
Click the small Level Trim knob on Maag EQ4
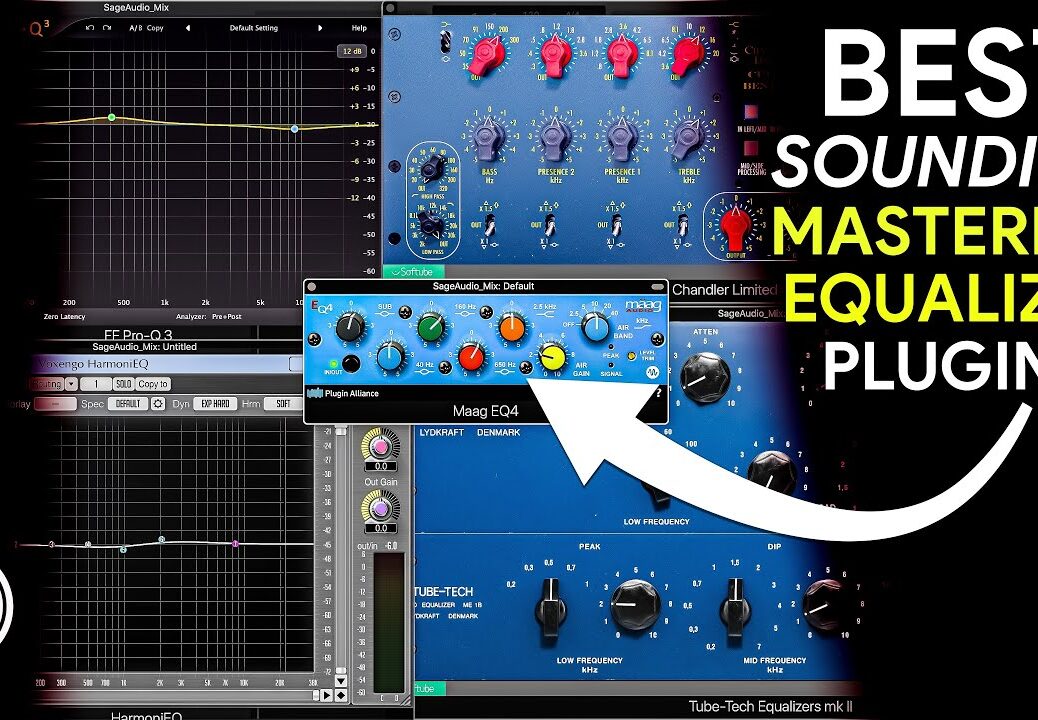tap(632, 356)
